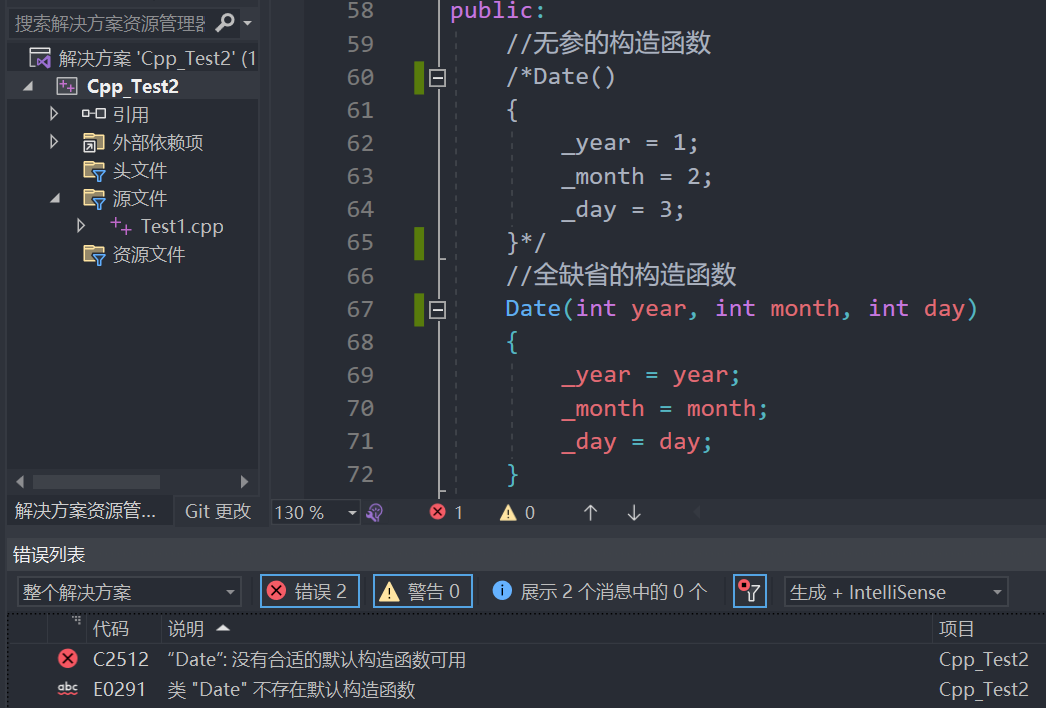Sort error list by 项目 column header

pyautogui.click(x=957, y=629)
